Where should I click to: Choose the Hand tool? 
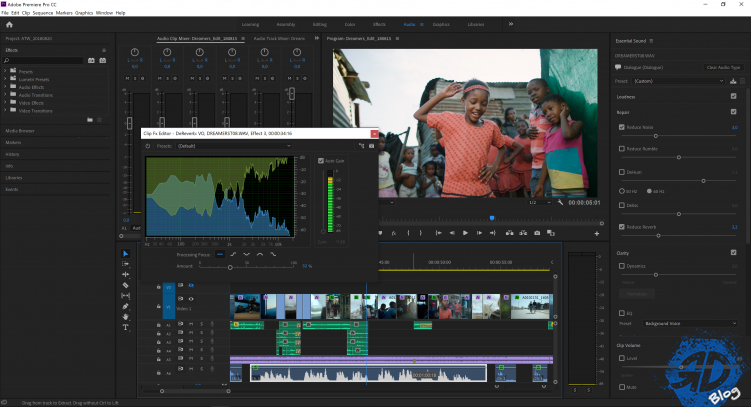point(126,316)
